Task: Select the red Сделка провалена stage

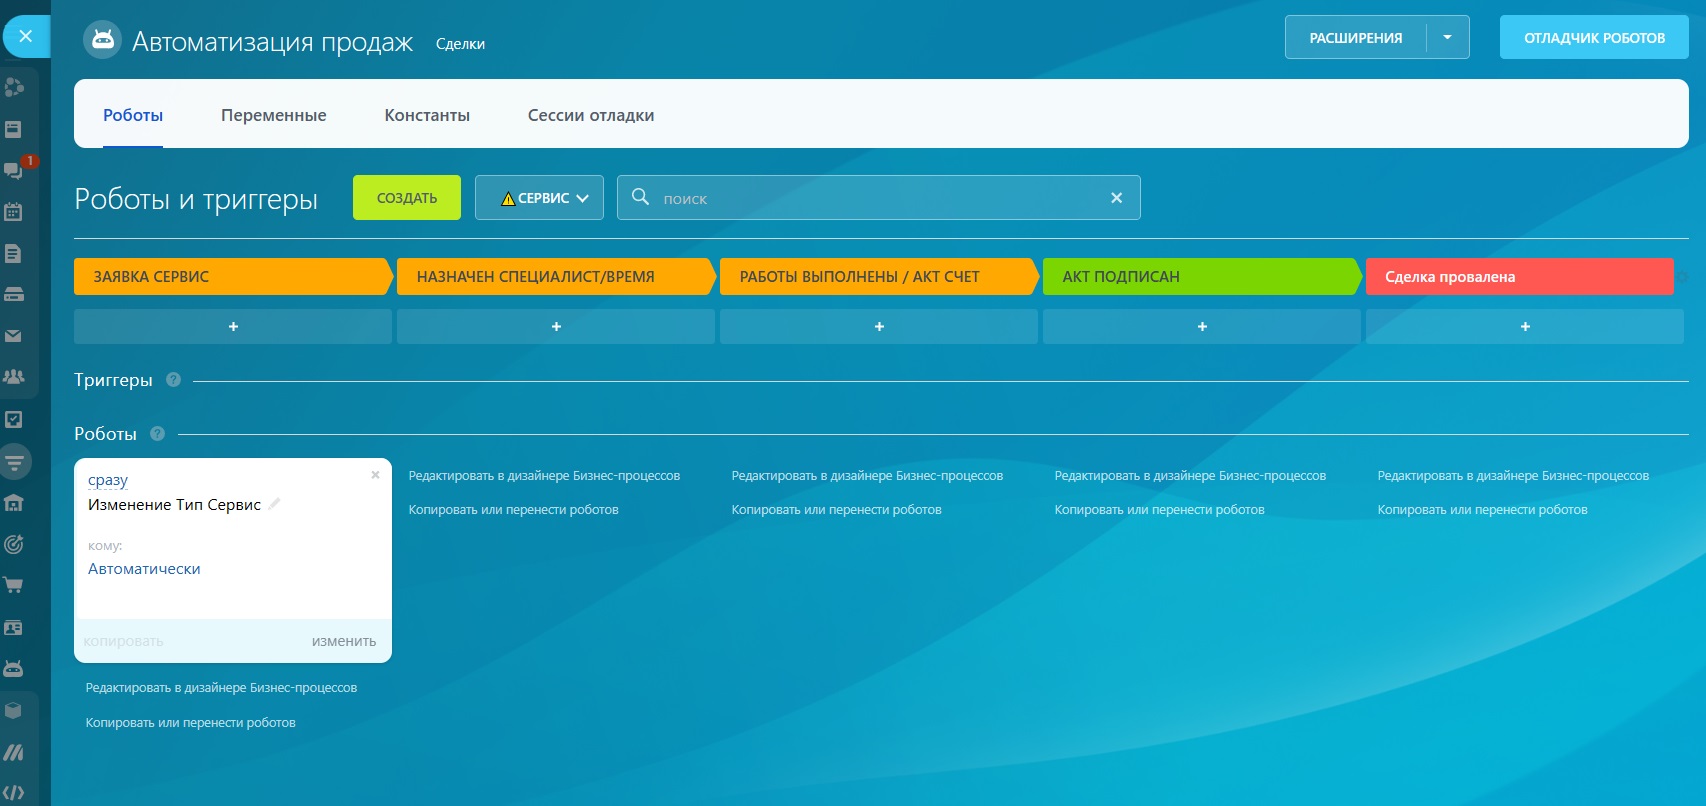Action: (1518, 277)
